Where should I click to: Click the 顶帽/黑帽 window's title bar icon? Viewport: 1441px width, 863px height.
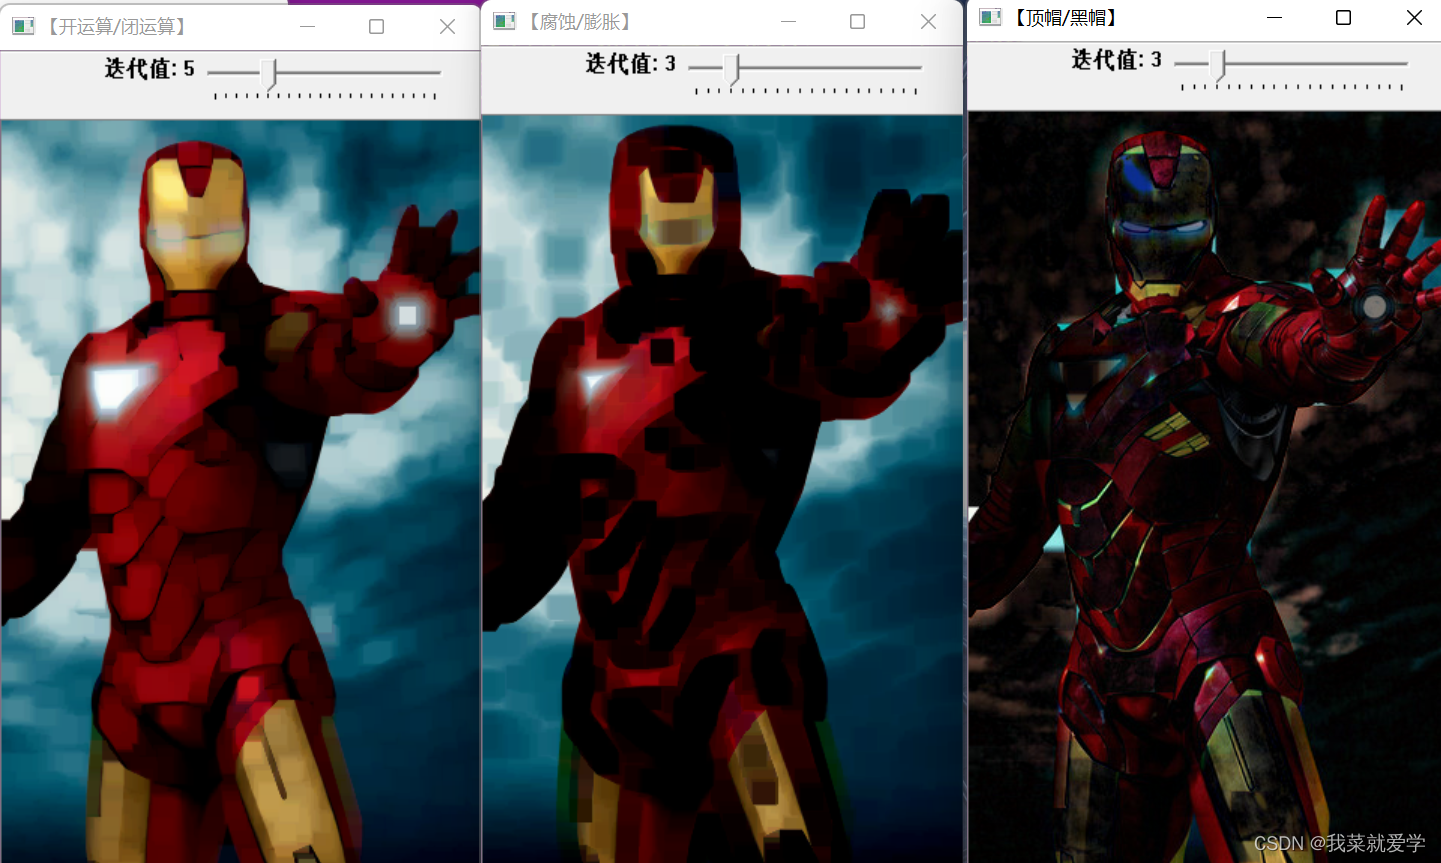point(990,17)
